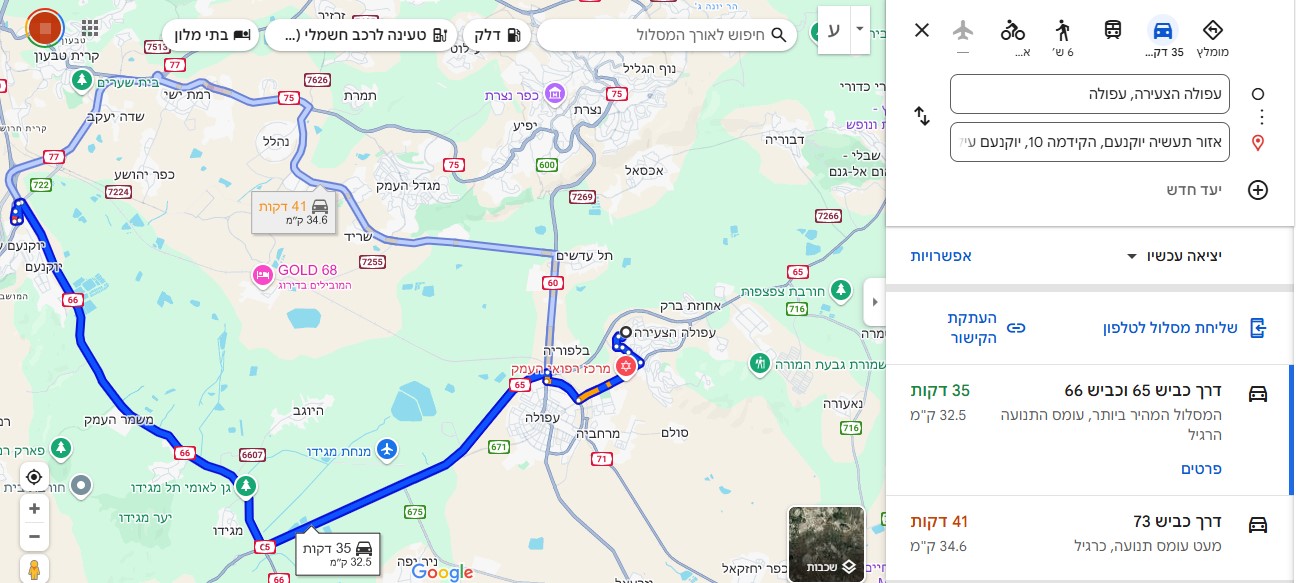Show your current location on the map
The image size is (1296, 583).
click(34, 477)
